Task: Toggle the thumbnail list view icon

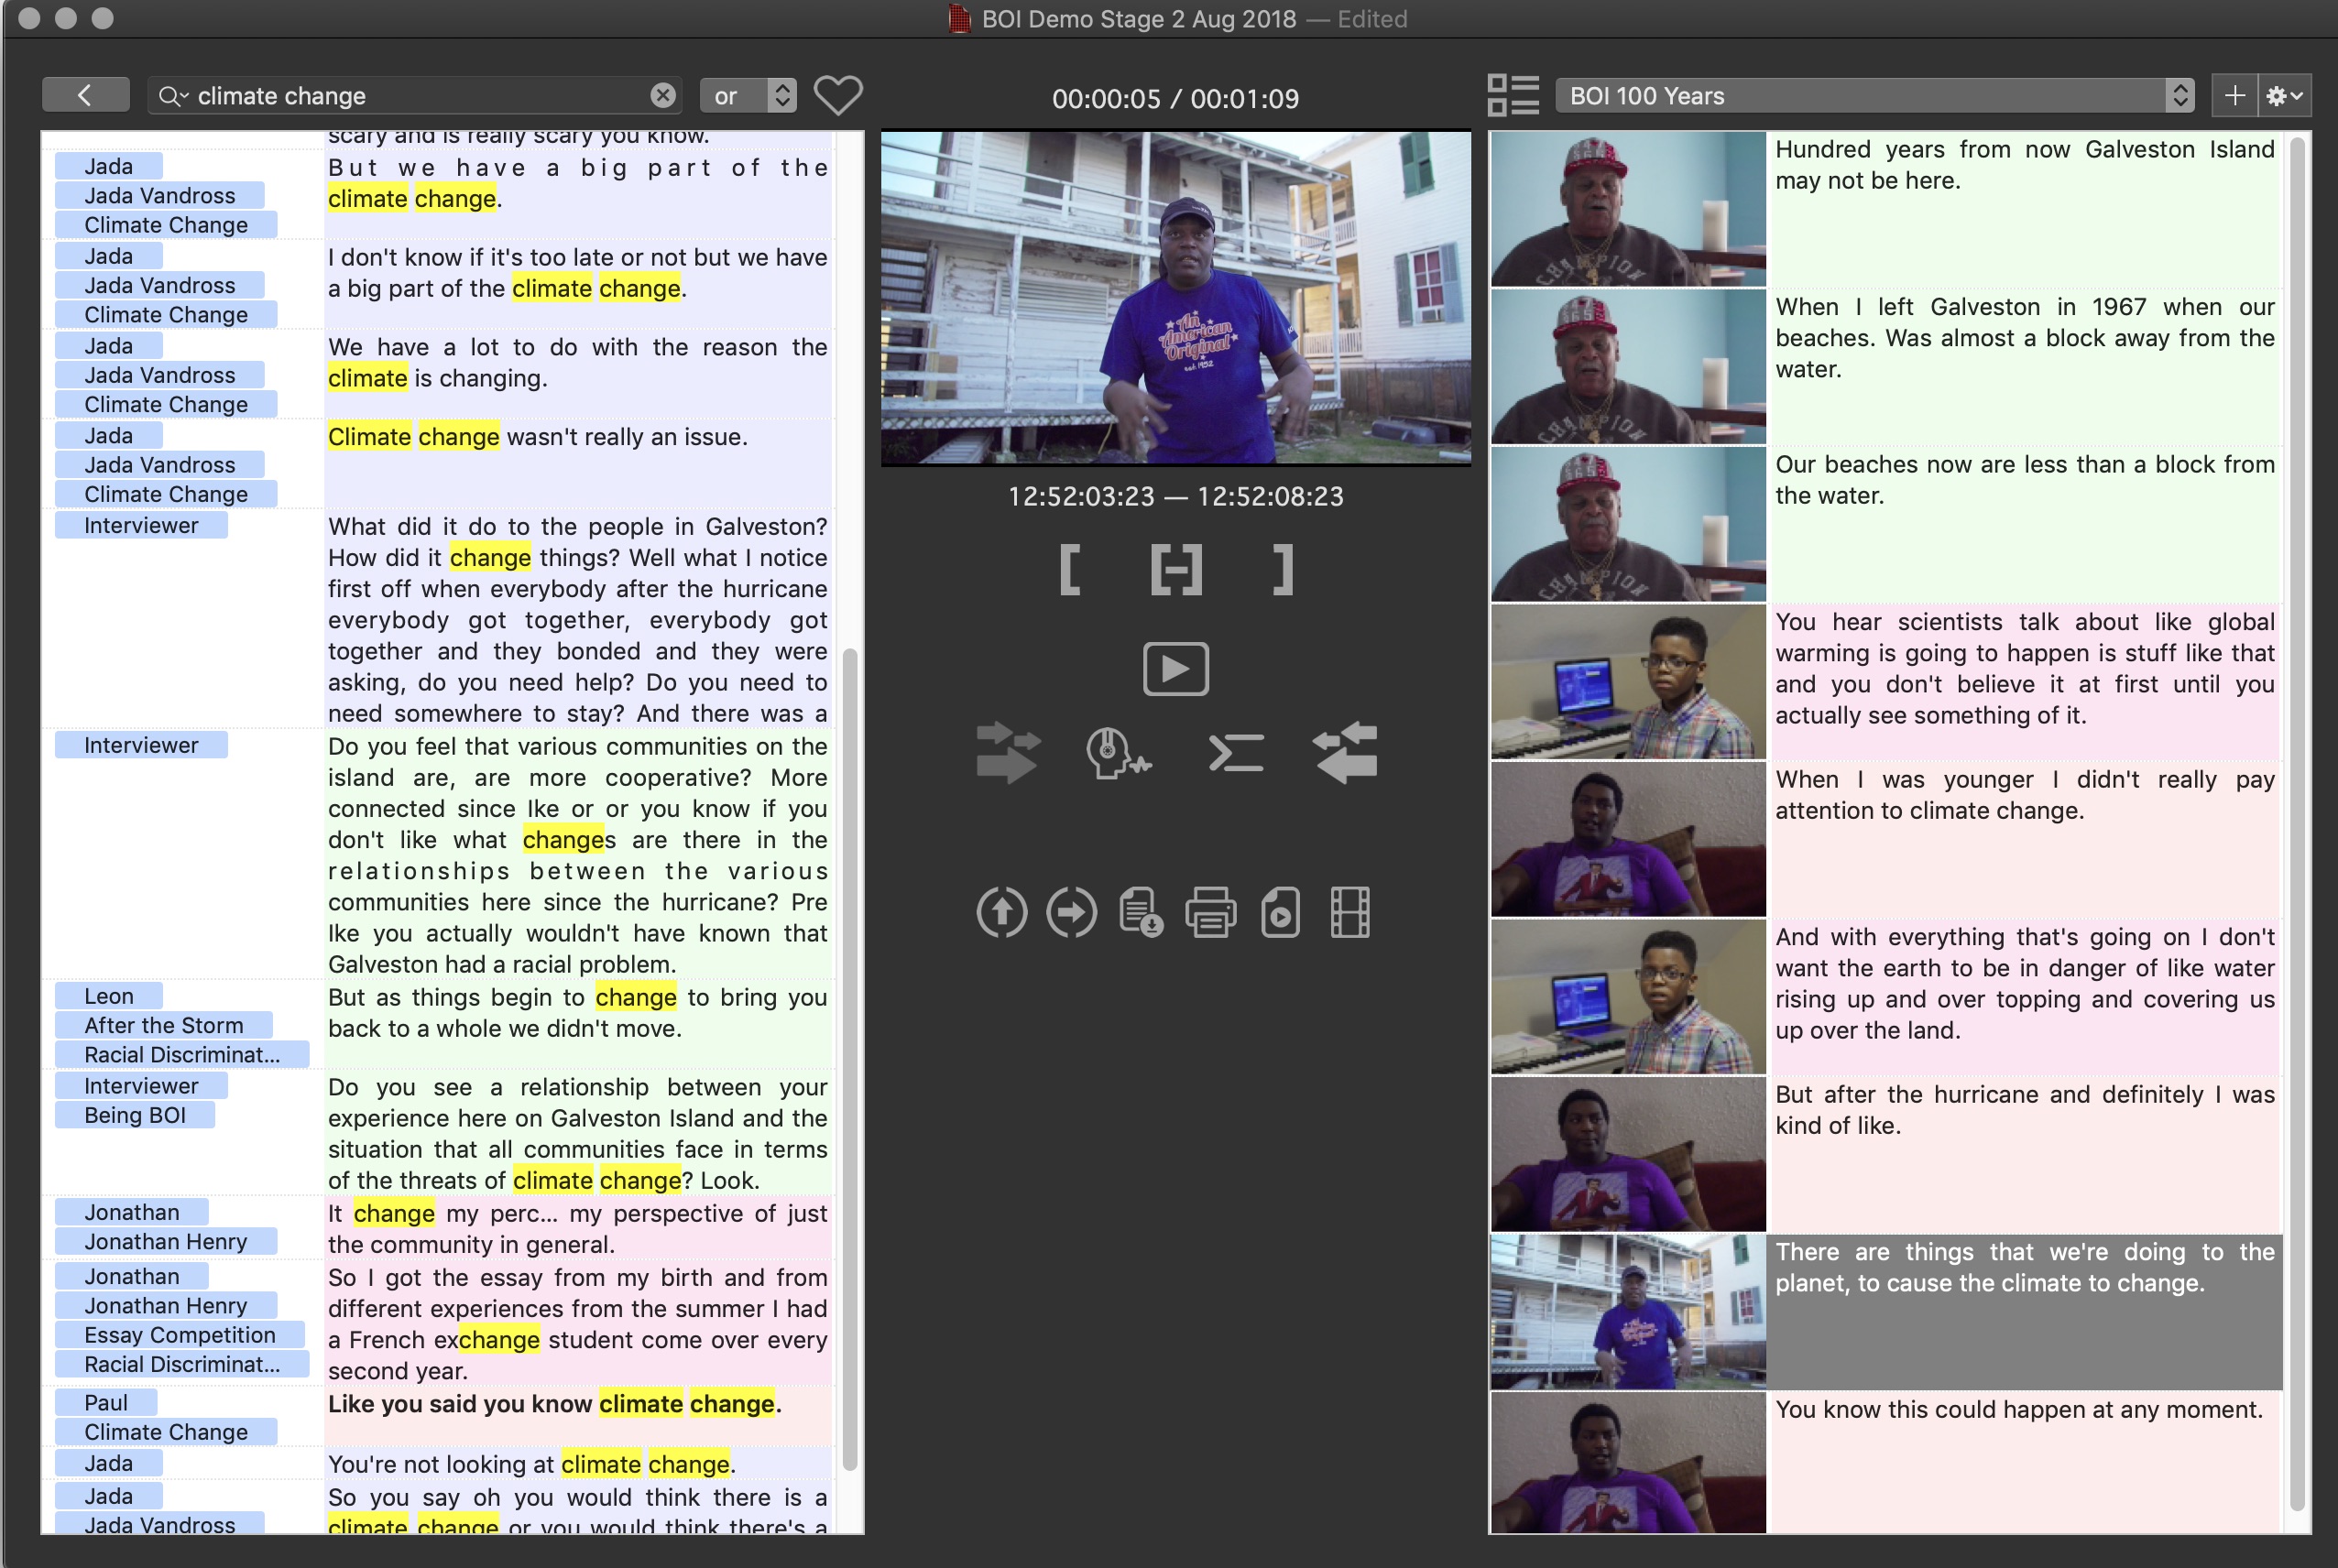Action: [x=1512, y=96]
